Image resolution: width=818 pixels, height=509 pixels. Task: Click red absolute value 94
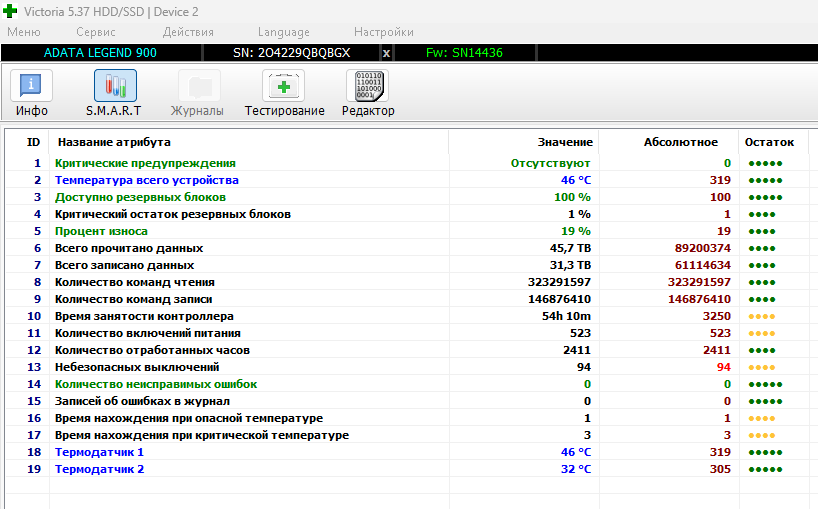click(724, 367)
